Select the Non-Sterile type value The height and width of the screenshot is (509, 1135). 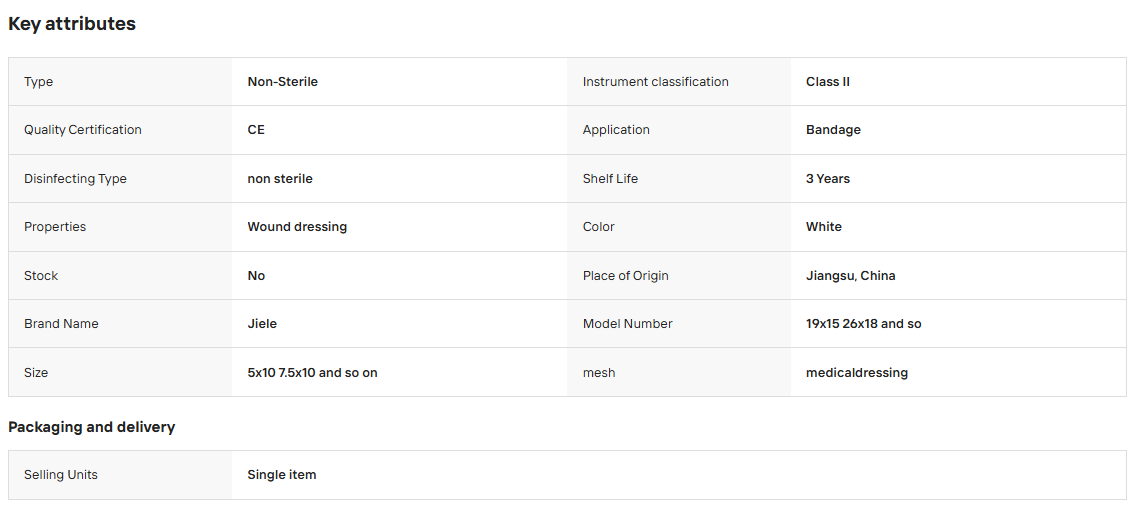[x=282, y=82]
